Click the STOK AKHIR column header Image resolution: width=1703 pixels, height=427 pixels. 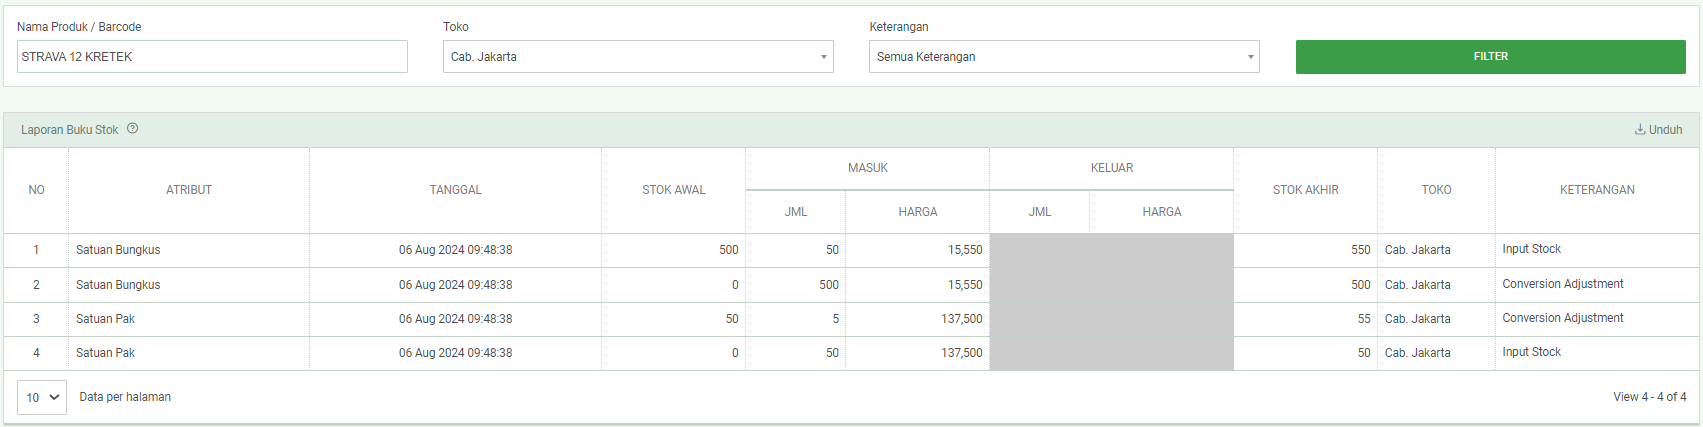1305,190
